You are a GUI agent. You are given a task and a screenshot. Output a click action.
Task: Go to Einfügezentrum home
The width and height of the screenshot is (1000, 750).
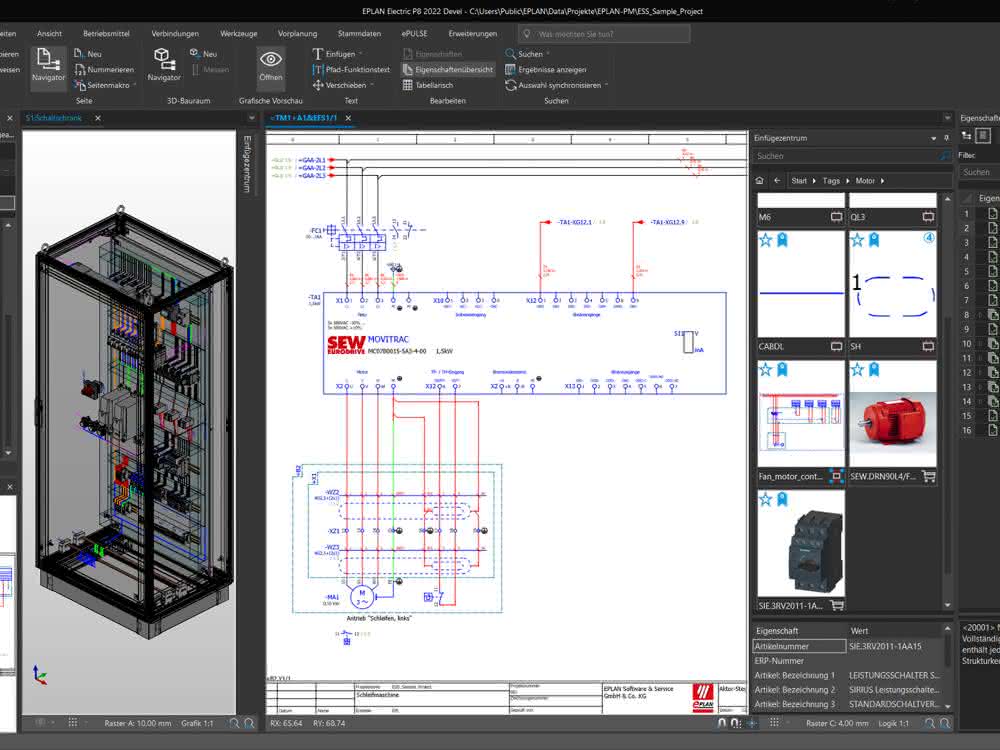click(x=760, y=181)
